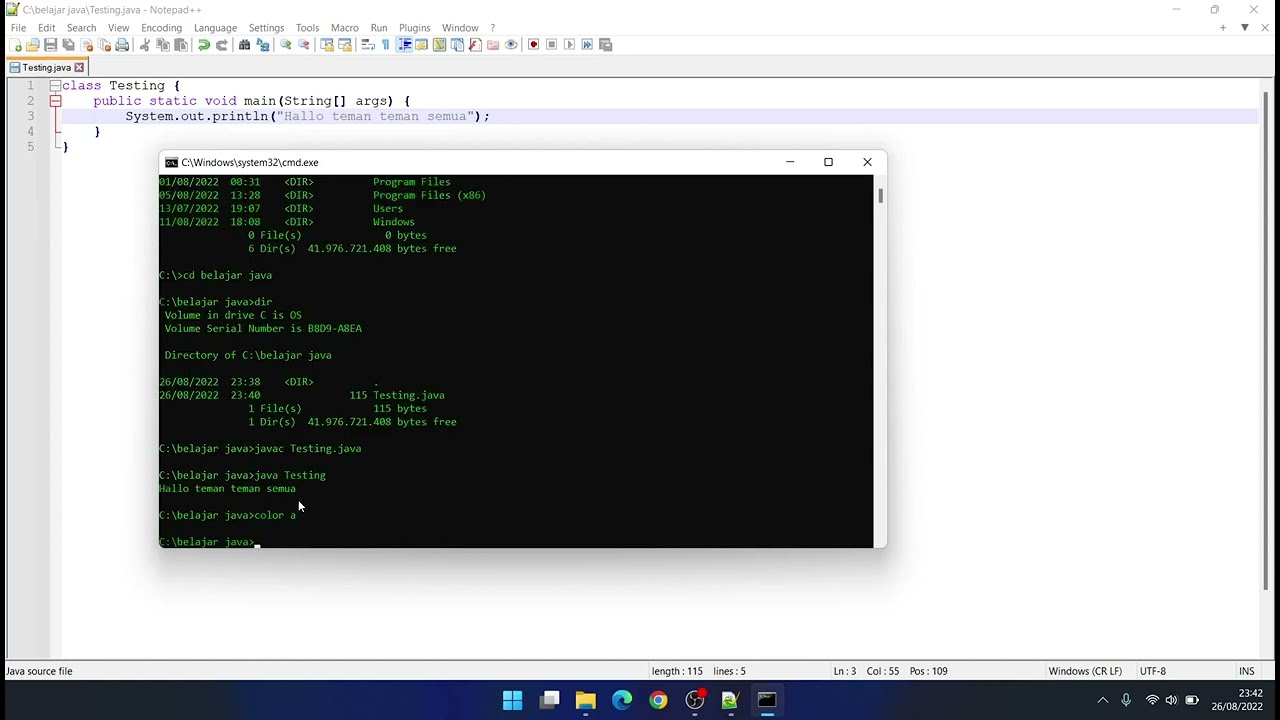1280x720 pixels.
Task: Click 'Java source file' status text
Action: point(39,671)
